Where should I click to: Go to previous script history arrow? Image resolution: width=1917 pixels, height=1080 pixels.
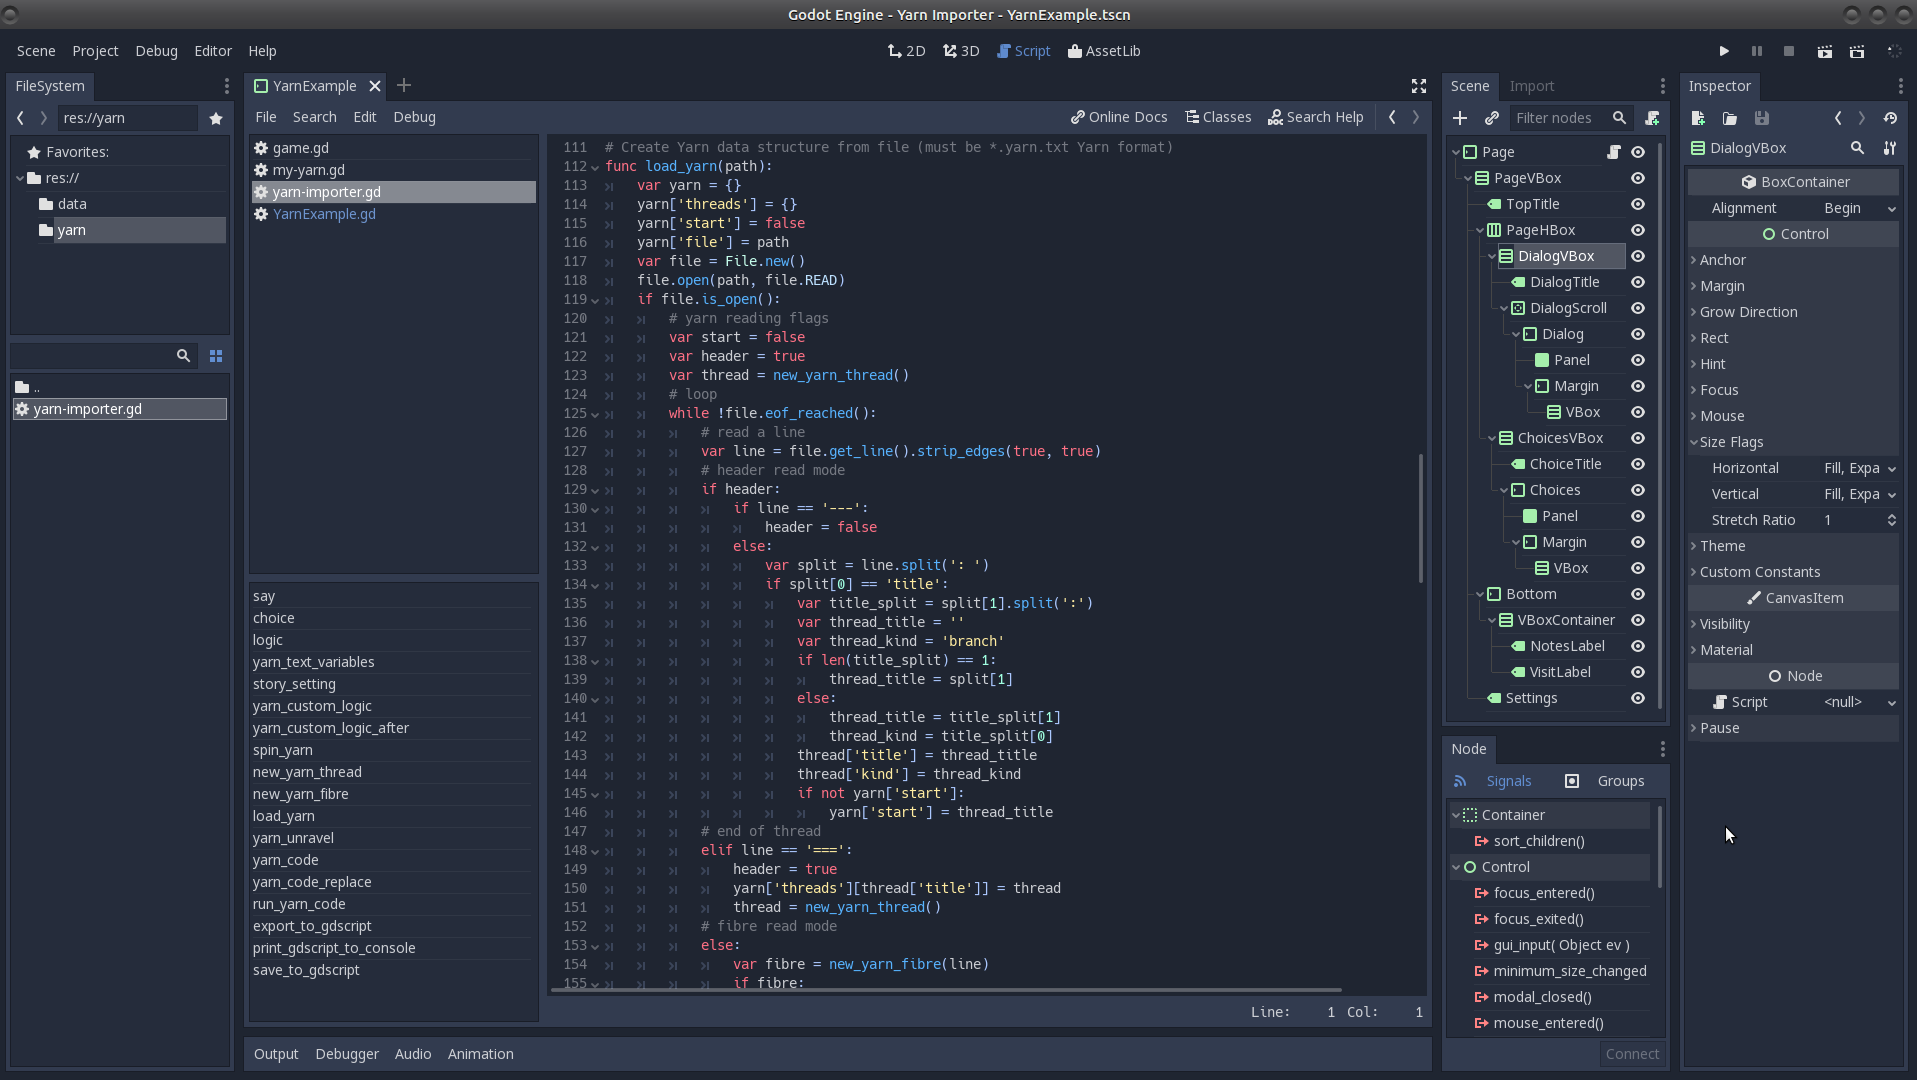click(x=1392, y=117)
